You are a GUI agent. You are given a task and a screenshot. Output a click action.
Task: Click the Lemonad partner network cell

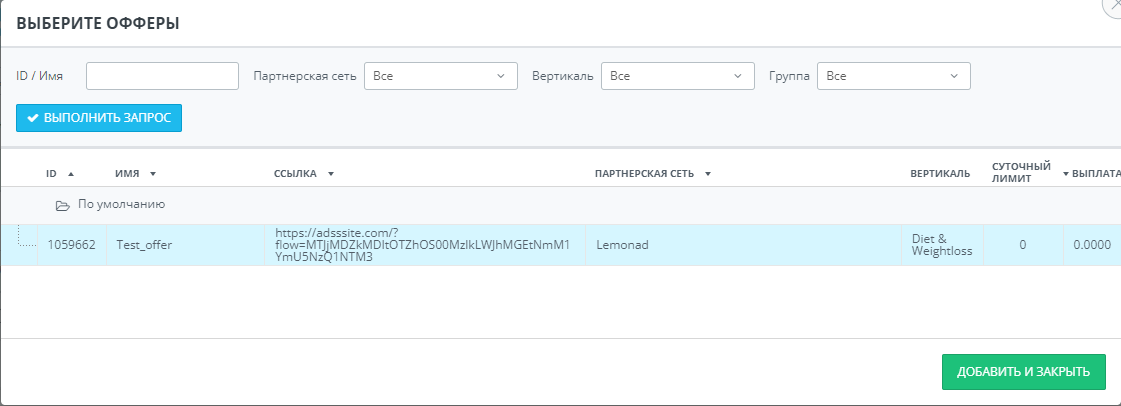coord(623,245)
